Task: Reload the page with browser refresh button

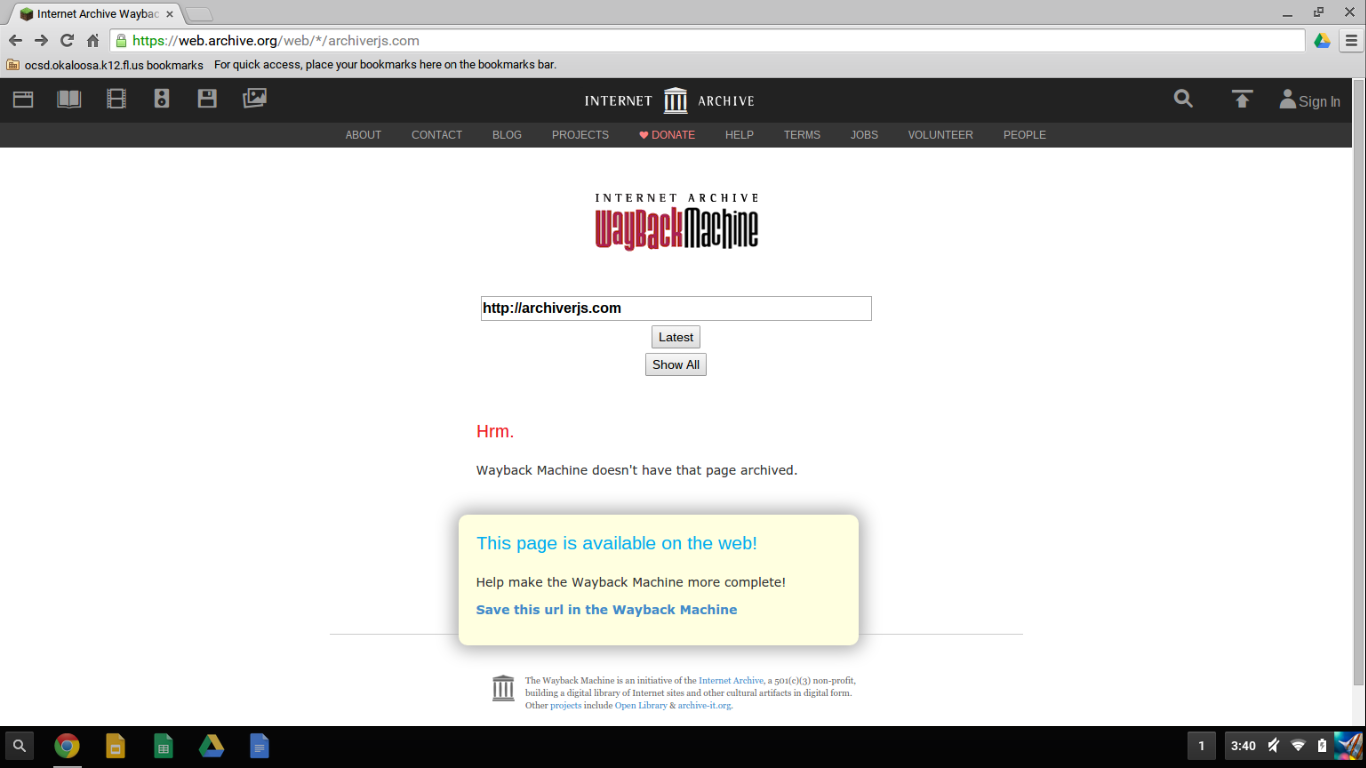Action: click(67, 41)
